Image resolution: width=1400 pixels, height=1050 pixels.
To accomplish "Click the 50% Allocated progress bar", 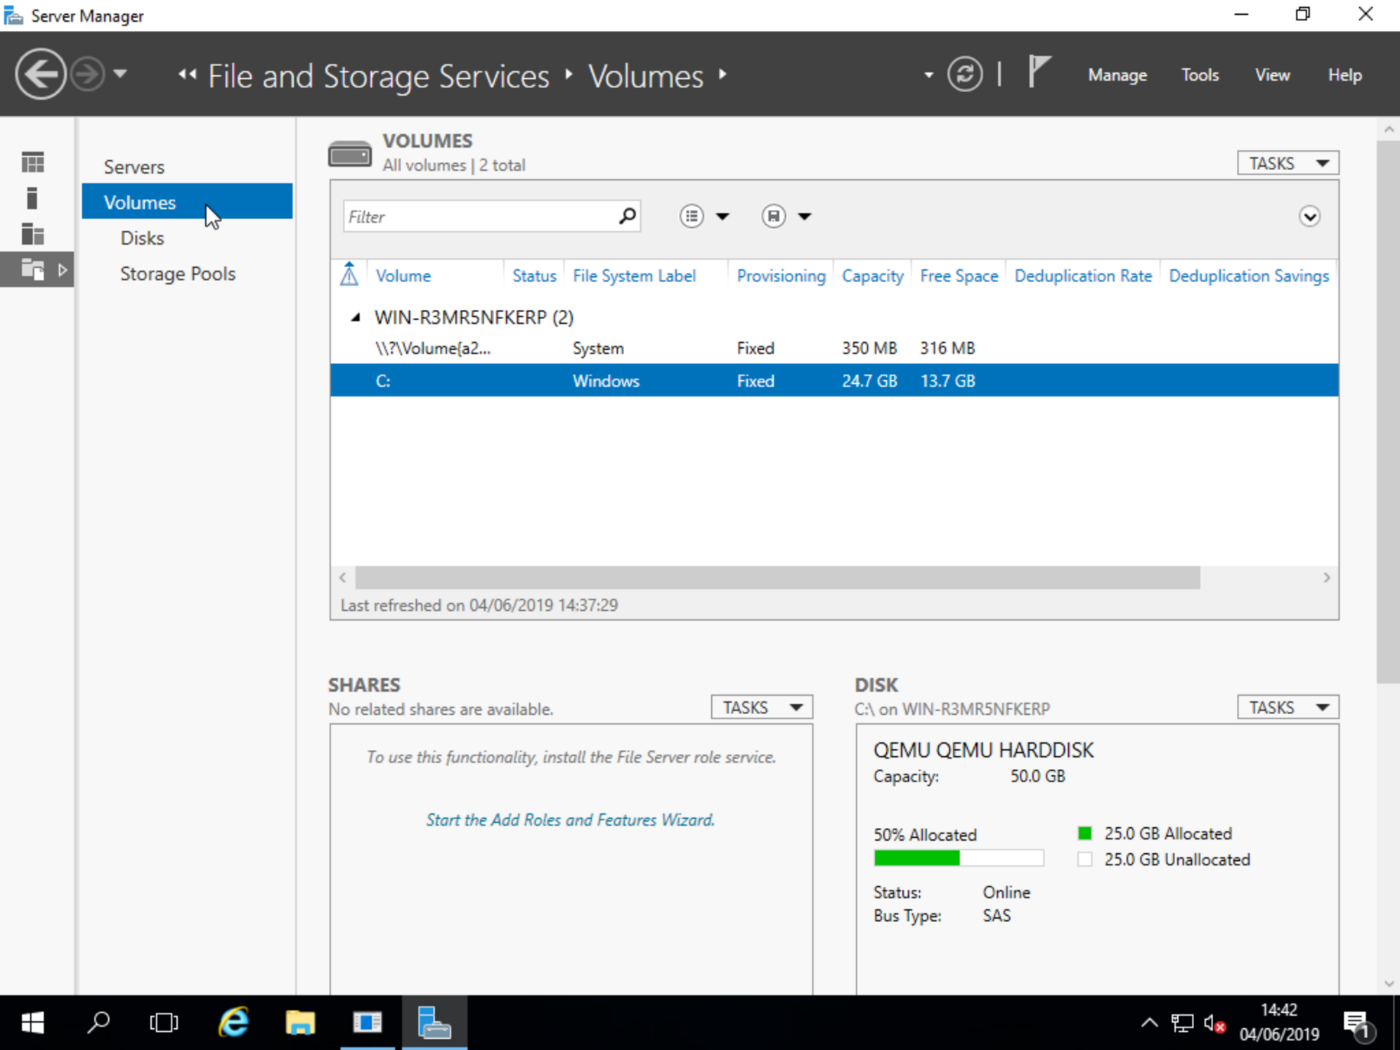I will [x=958, y=857].
